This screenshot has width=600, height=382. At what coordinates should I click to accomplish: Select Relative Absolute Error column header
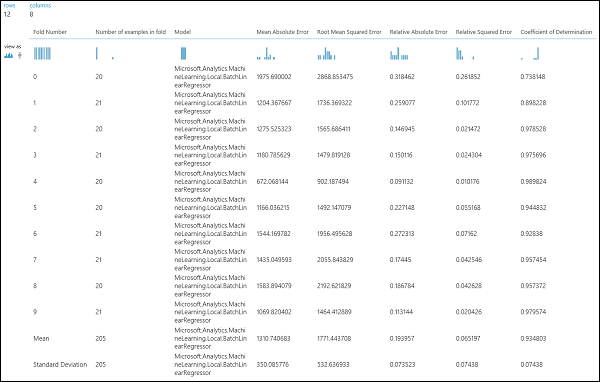tap(418, 32)
